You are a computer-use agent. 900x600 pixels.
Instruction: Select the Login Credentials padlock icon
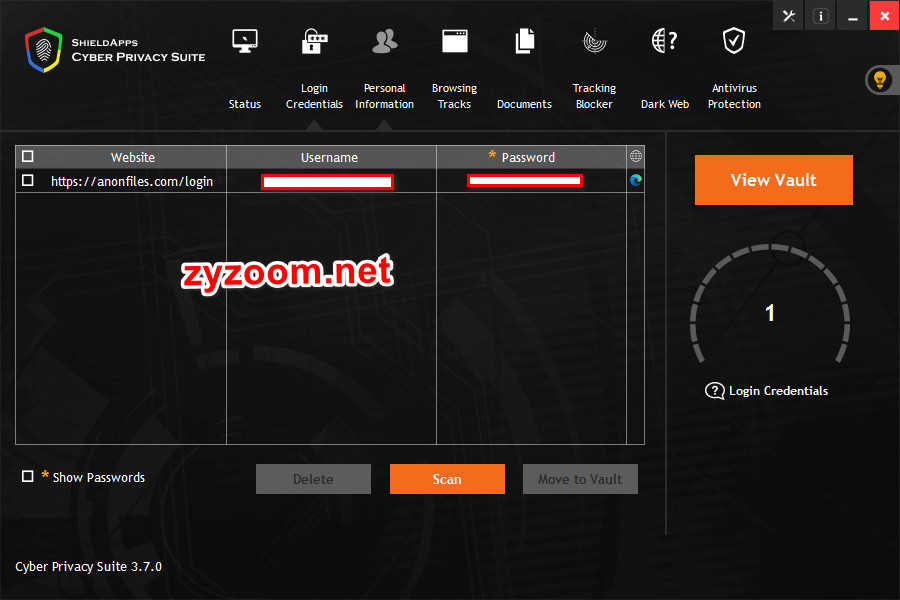point(315,41)
